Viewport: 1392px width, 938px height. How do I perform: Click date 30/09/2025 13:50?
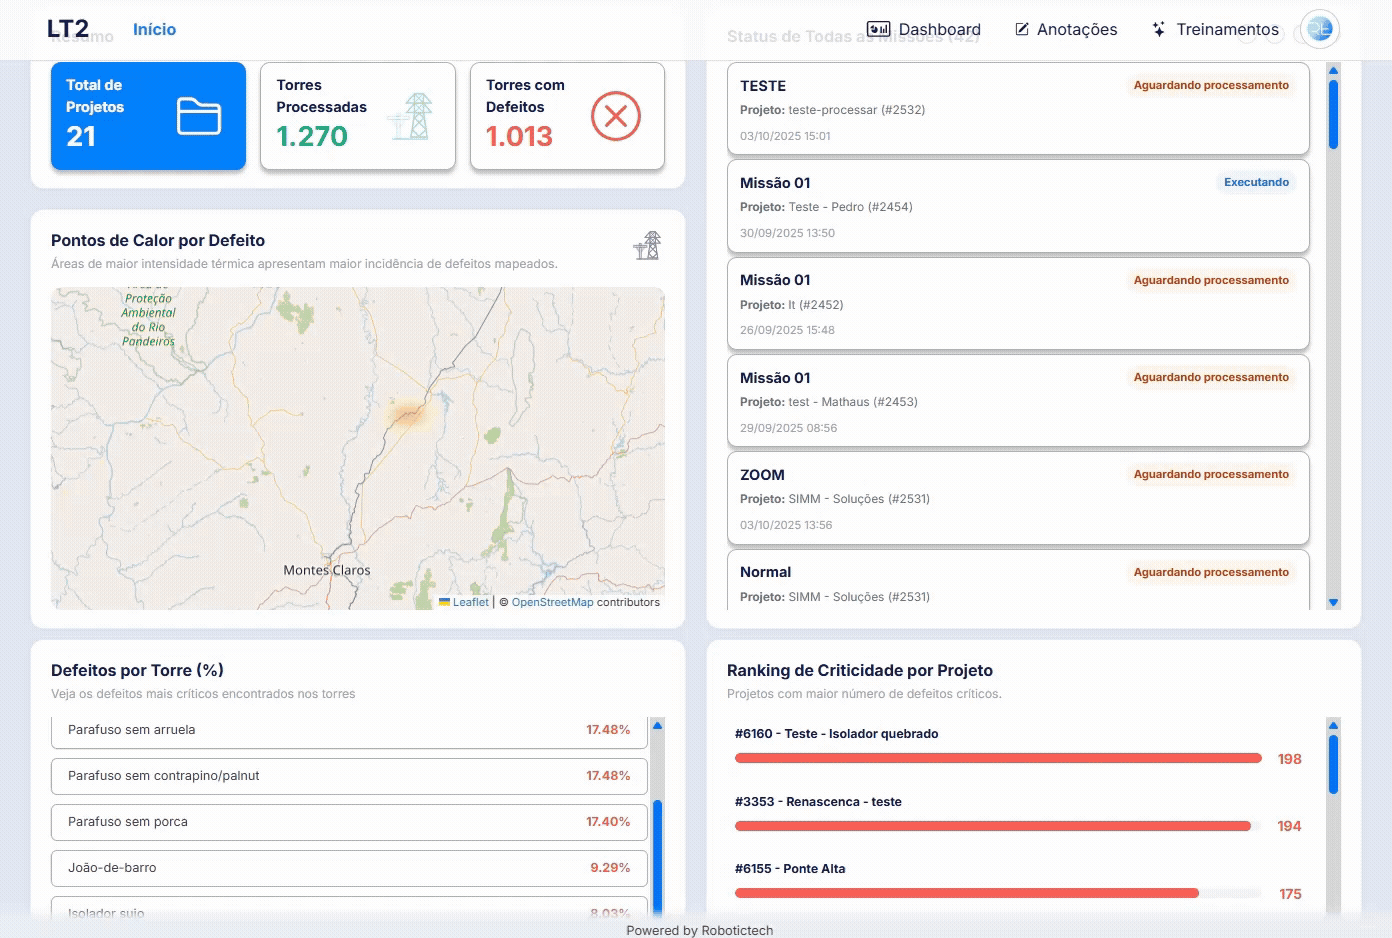[x=787, y=233]
